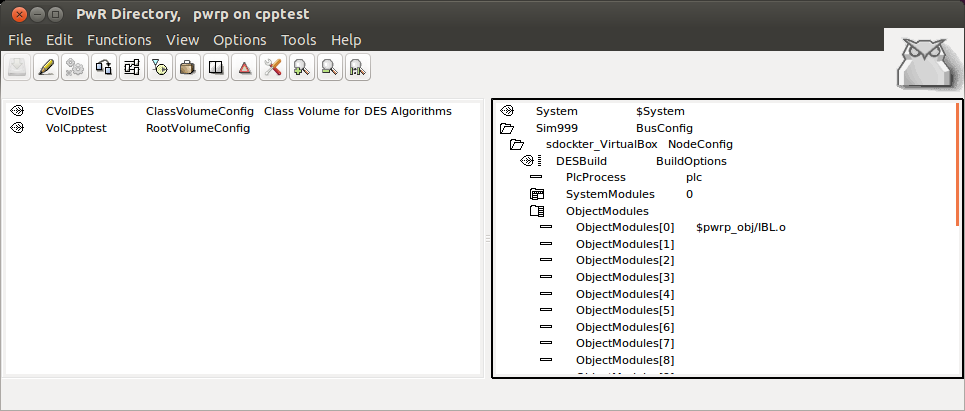965x411 pixels.
Task: Click the funnel and play toolbar icon
Action: (x=160, y=67)
